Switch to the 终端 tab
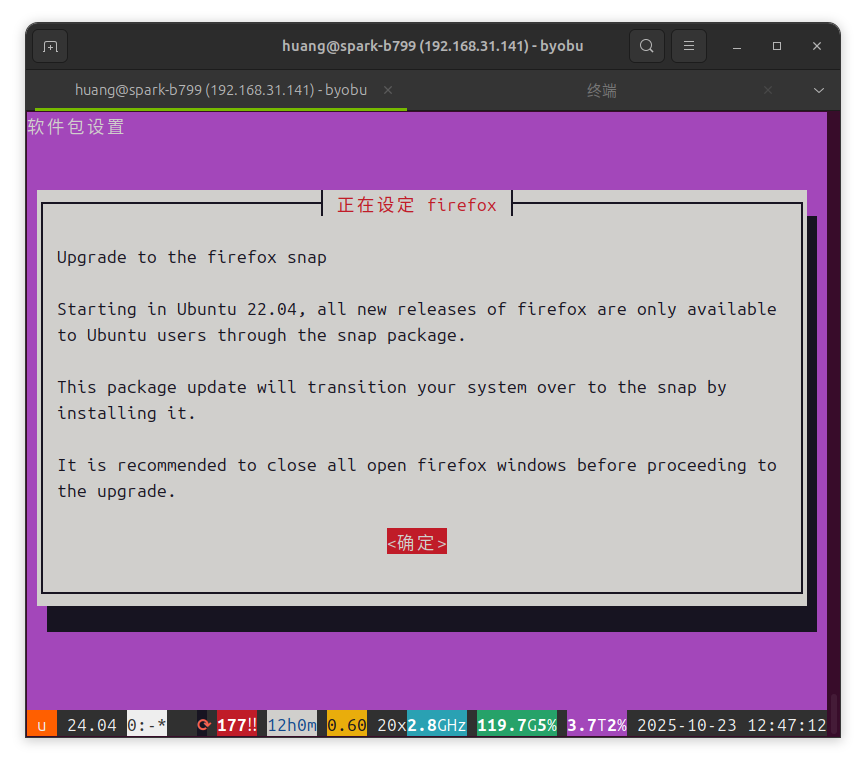The image size is (866, 766). (x=602, y=90)
